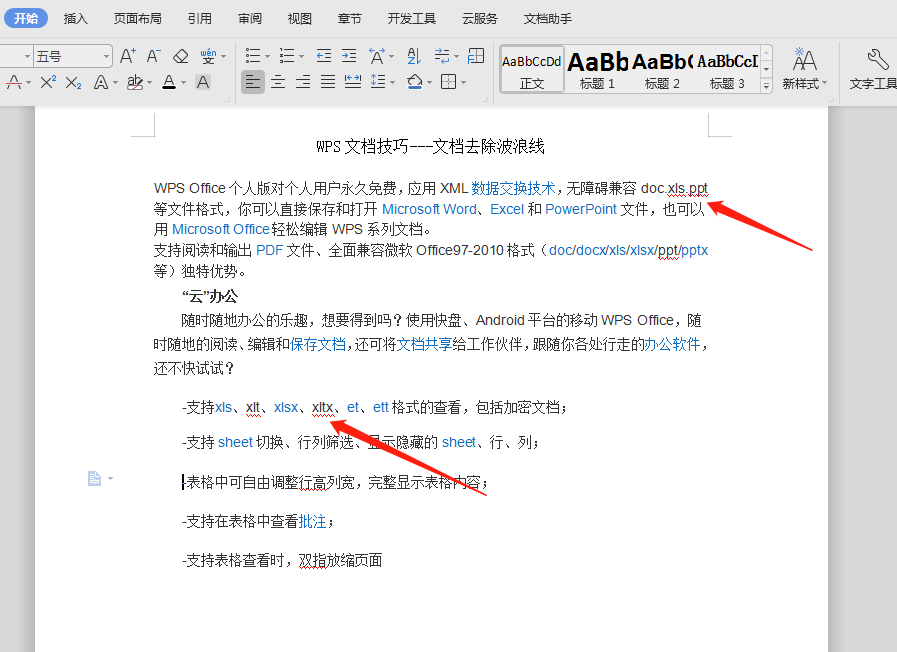This screenshot has height=652, width=897.
Task: Open the font name dropdown arrow
Action: coord(27,56)
